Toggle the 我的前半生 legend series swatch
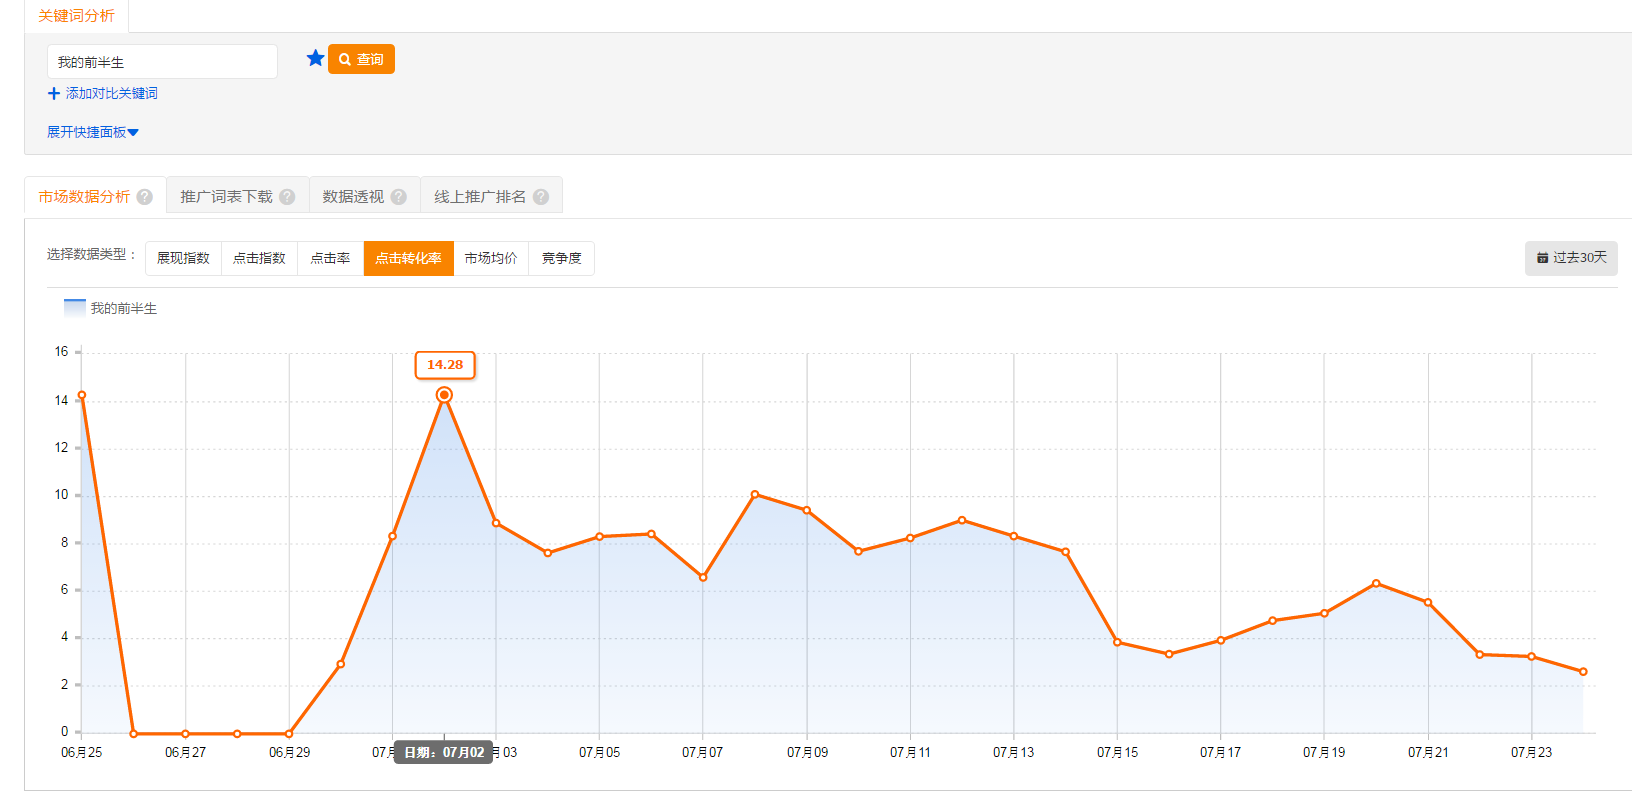Viewport: 1632px width, 810px height. 75,308
